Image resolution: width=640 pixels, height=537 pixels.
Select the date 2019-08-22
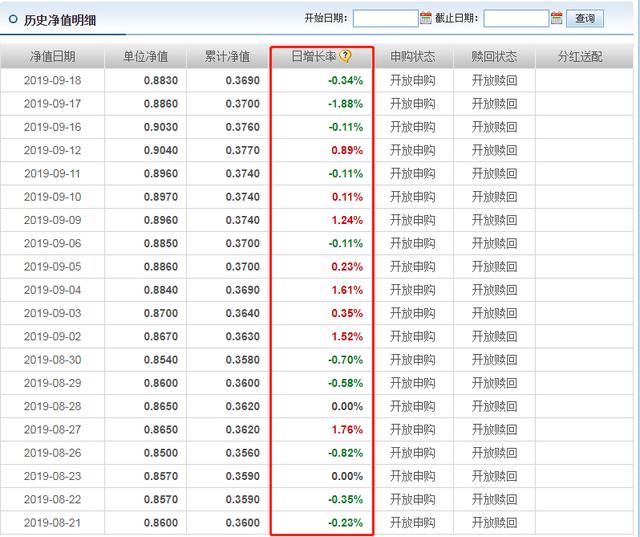point(53,499)
